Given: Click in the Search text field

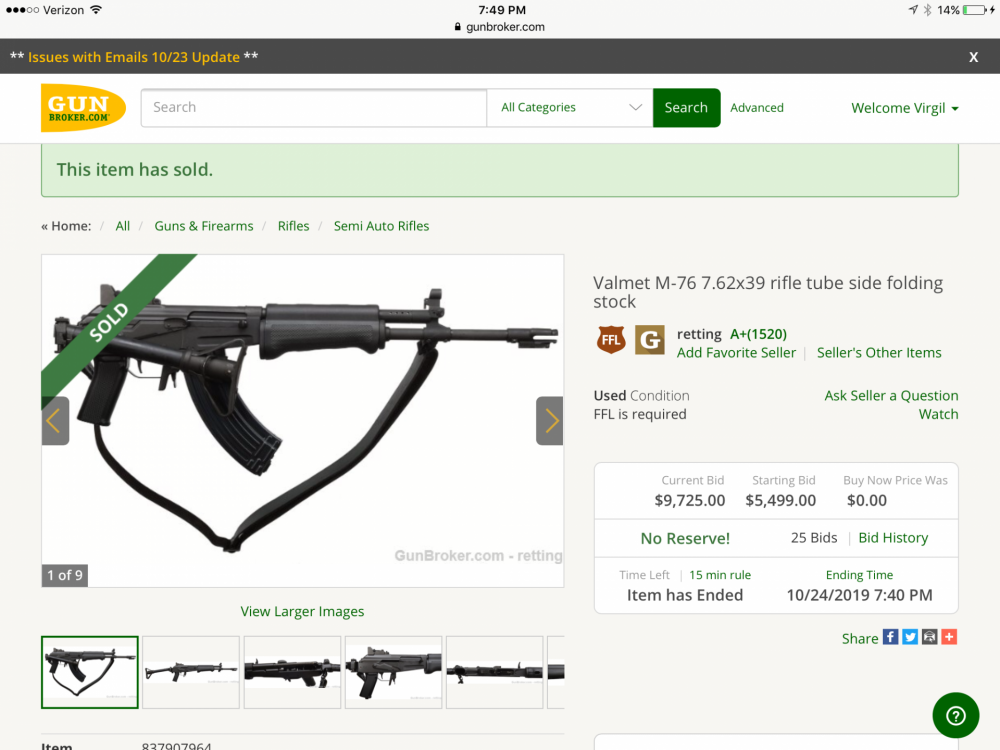Looking at the screenshot, I should (x=314, y=108).
